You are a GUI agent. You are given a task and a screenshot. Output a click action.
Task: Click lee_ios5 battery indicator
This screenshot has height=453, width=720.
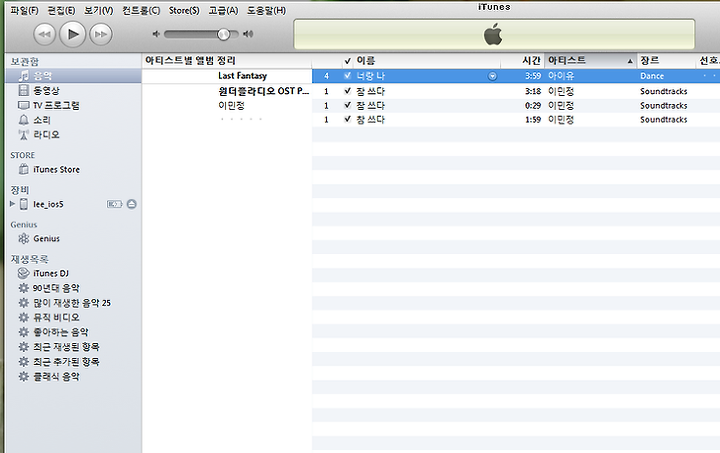pos(114,204)
